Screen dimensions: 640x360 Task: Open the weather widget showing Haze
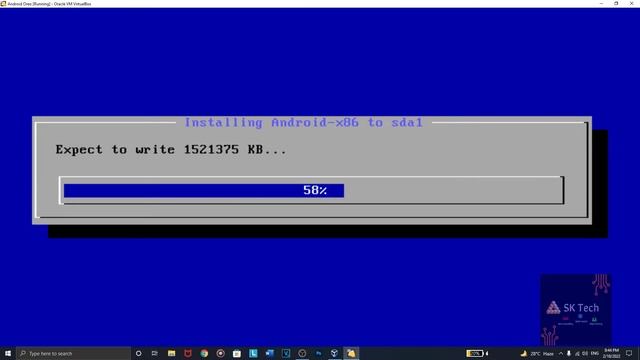pos(538,353)
